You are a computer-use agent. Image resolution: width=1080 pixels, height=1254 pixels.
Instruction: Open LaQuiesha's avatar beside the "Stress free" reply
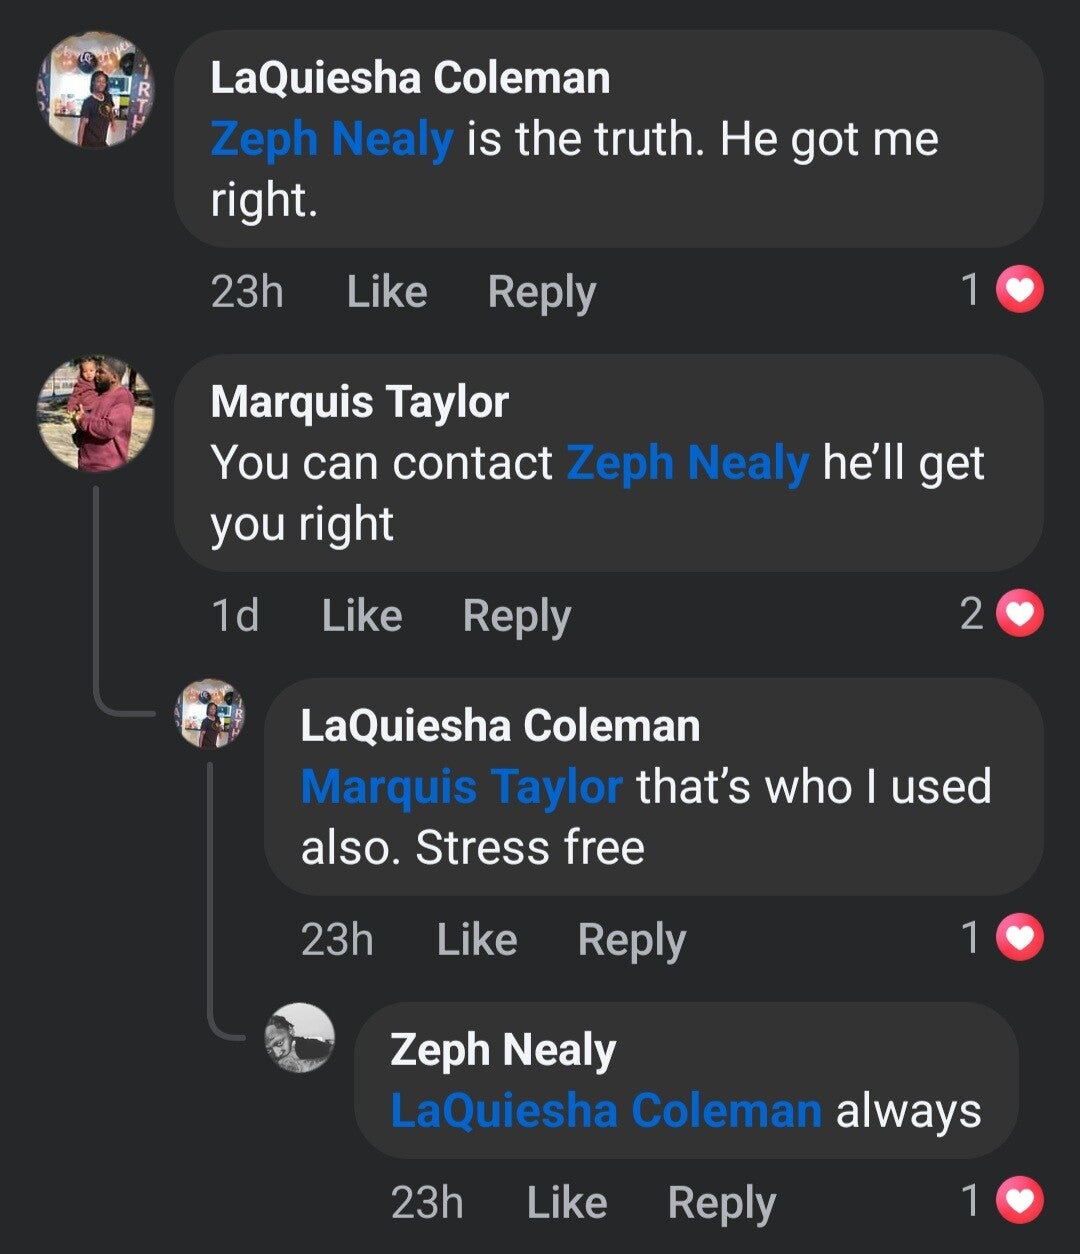pos(209,713)
